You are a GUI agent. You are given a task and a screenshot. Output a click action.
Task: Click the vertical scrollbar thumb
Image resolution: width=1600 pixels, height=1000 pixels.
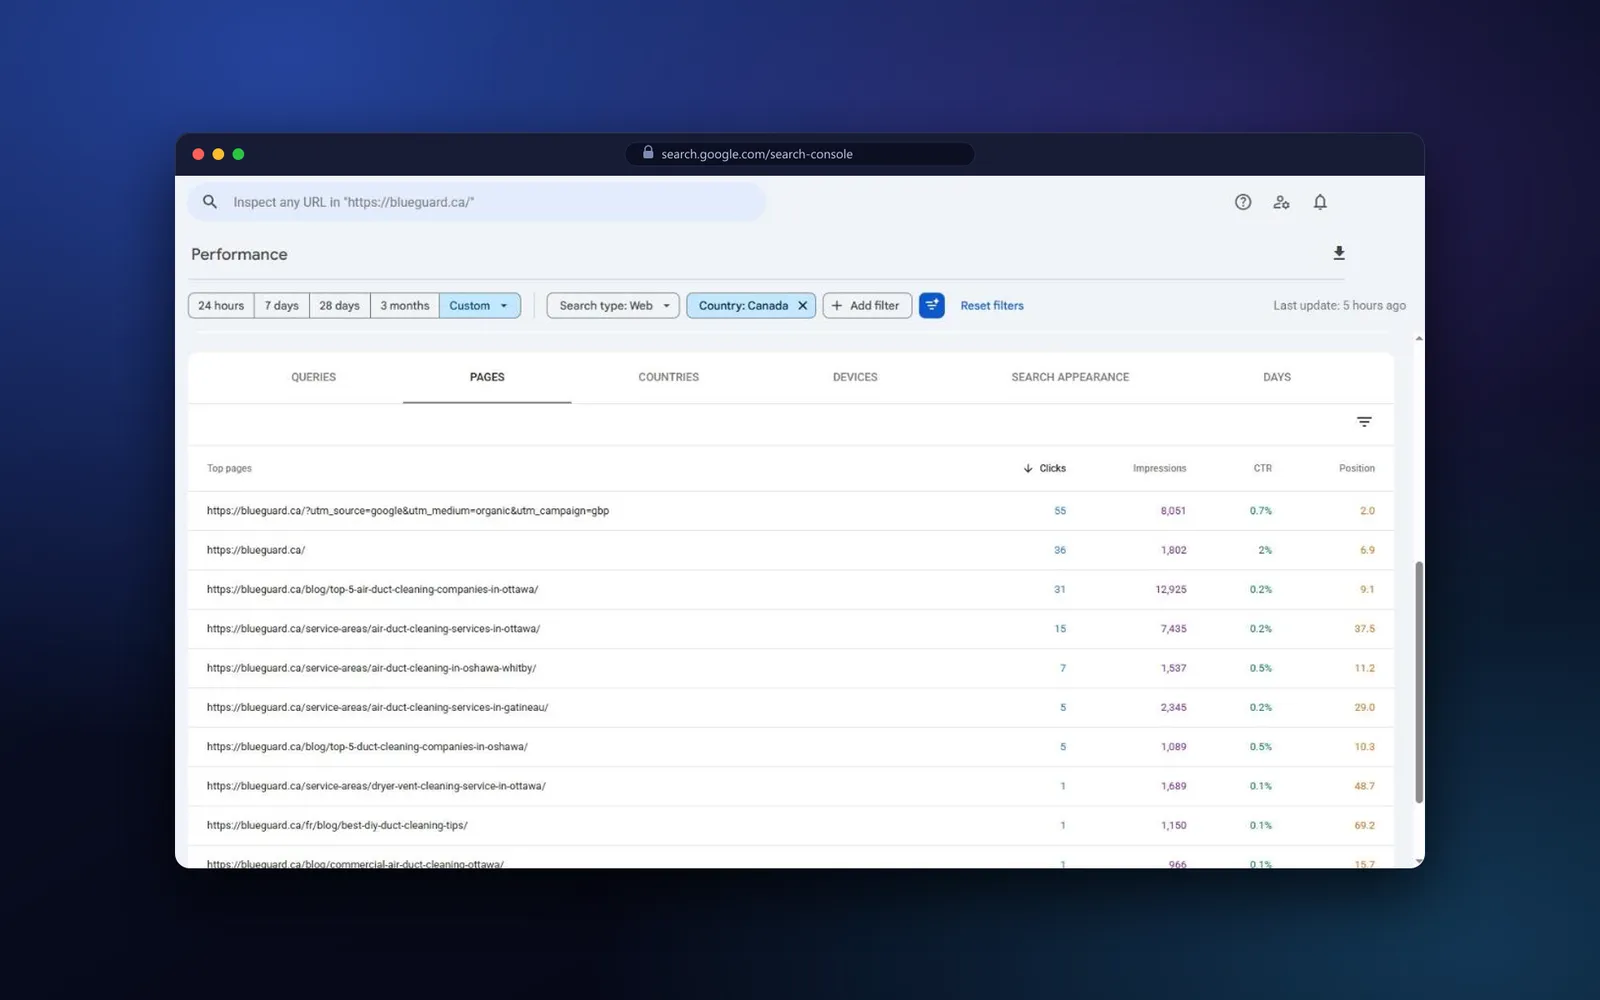click(x=1419, y=681)
